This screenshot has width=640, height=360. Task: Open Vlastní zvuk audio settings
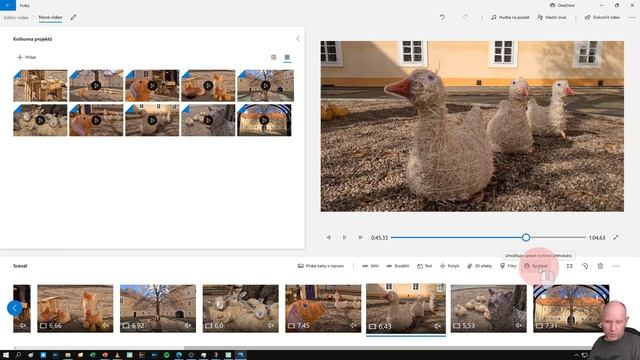[552, 18]
